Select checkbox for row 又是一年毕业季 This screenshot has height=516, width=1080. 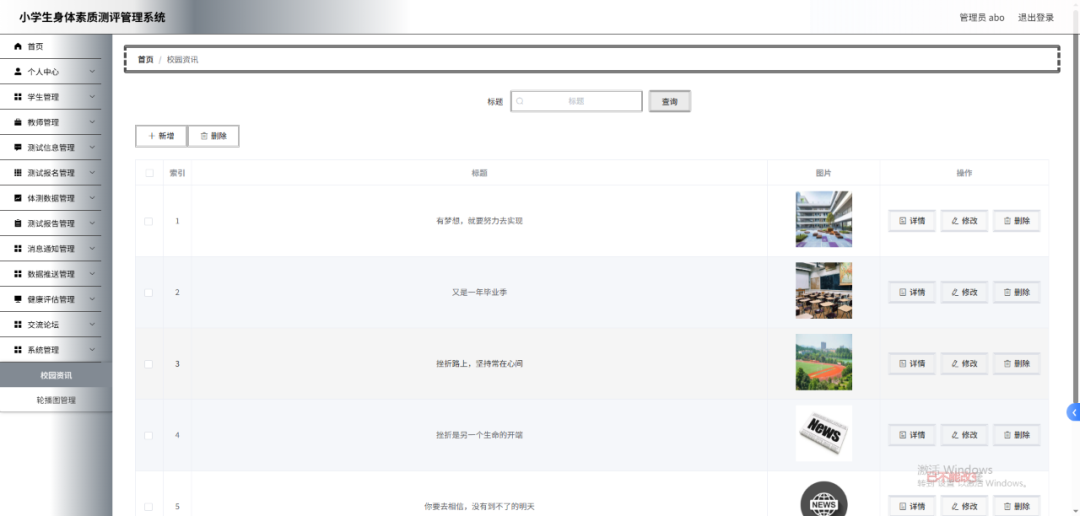point(149,293)
